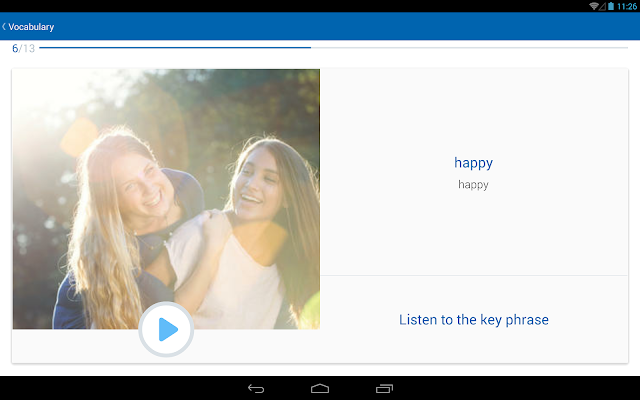Select the gray translation happy

coord(473,184)
